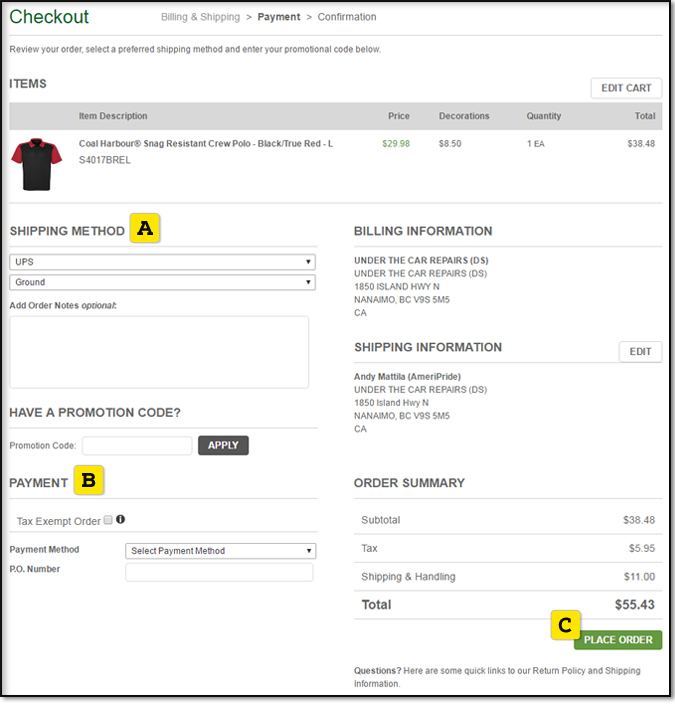Image resolution: width=675 pixels, height=705 pixels.
Task: Click into the Promotion Code field
Action: 137,445
